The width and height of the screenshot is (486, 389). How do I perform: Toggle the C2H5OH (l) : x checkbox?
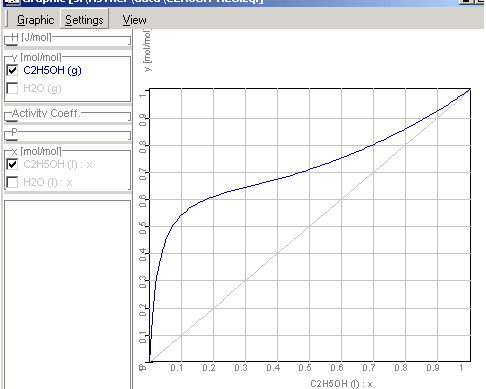(x=12, y=164)
